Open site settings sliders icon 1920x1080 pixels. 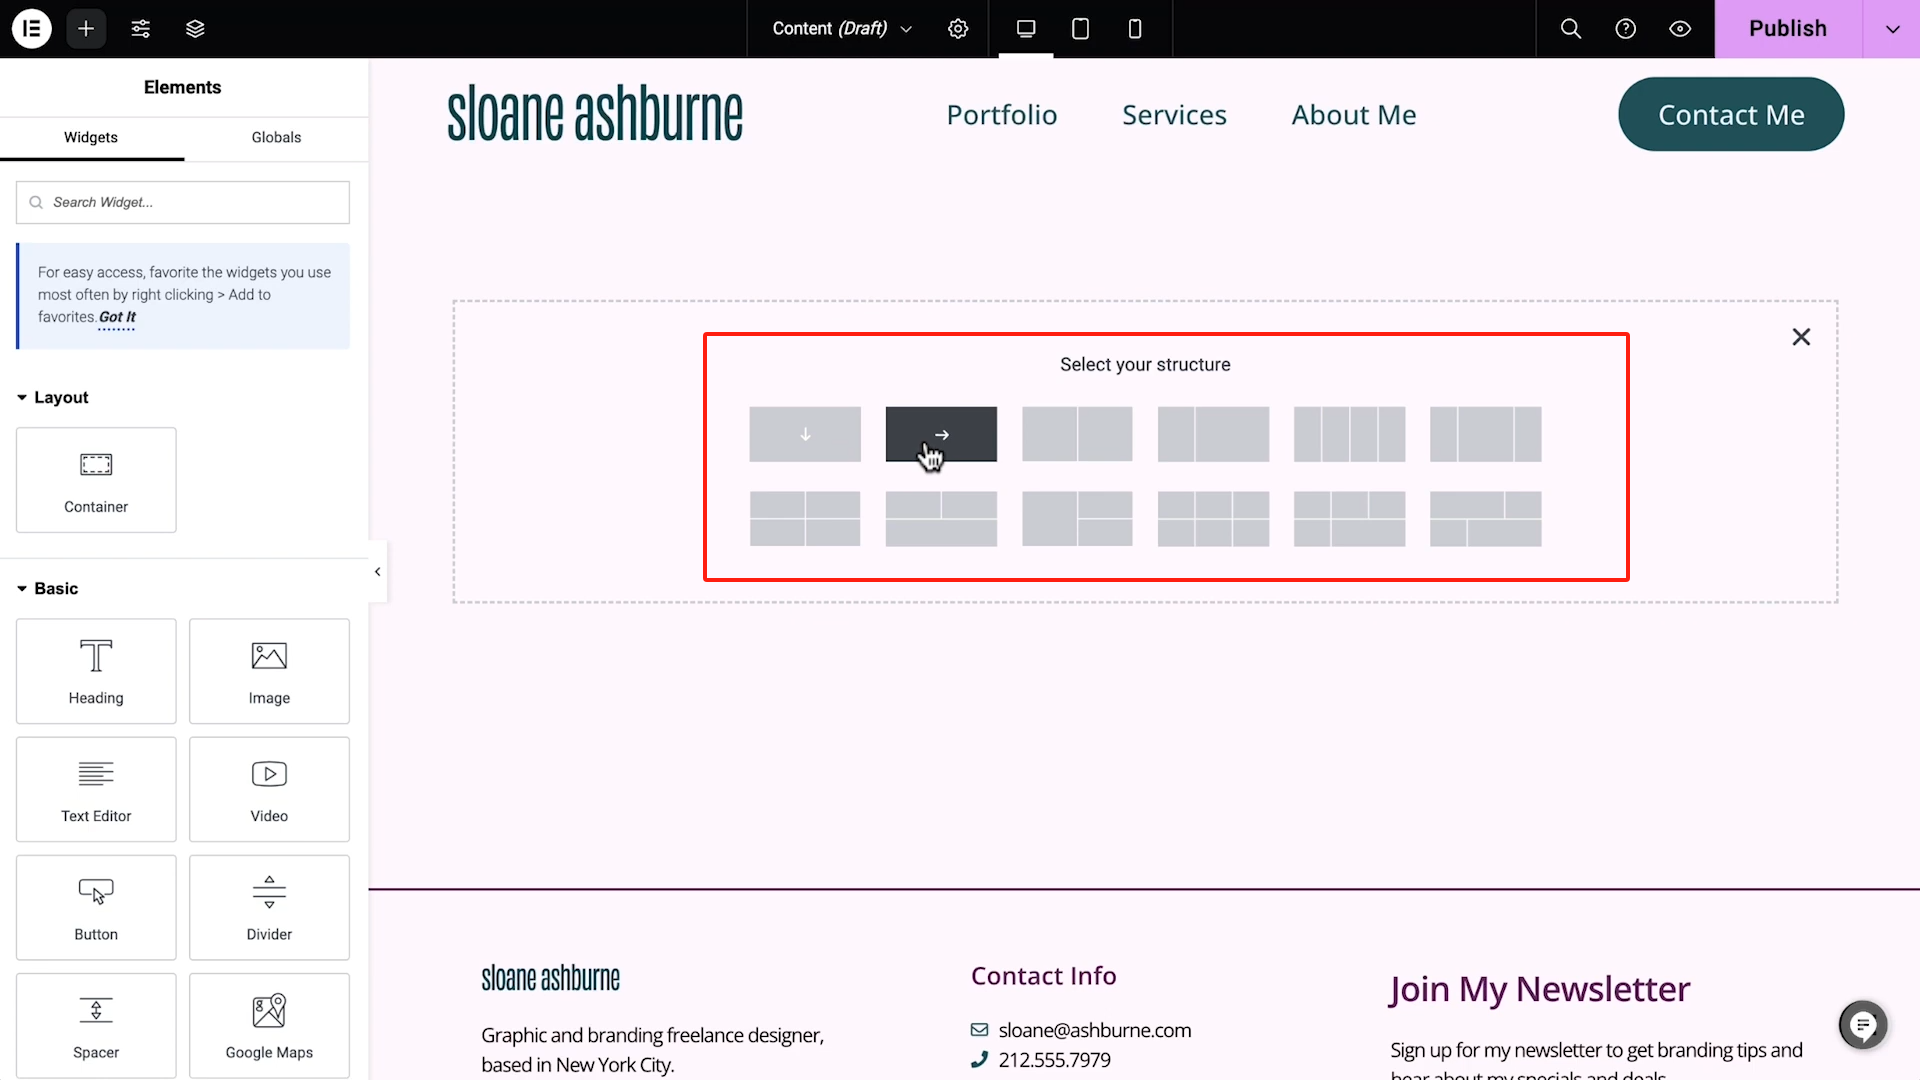[141, 29]
